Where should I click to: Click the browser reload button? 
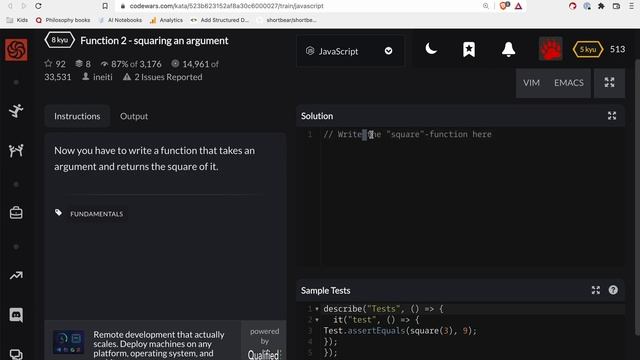[38, 6]
